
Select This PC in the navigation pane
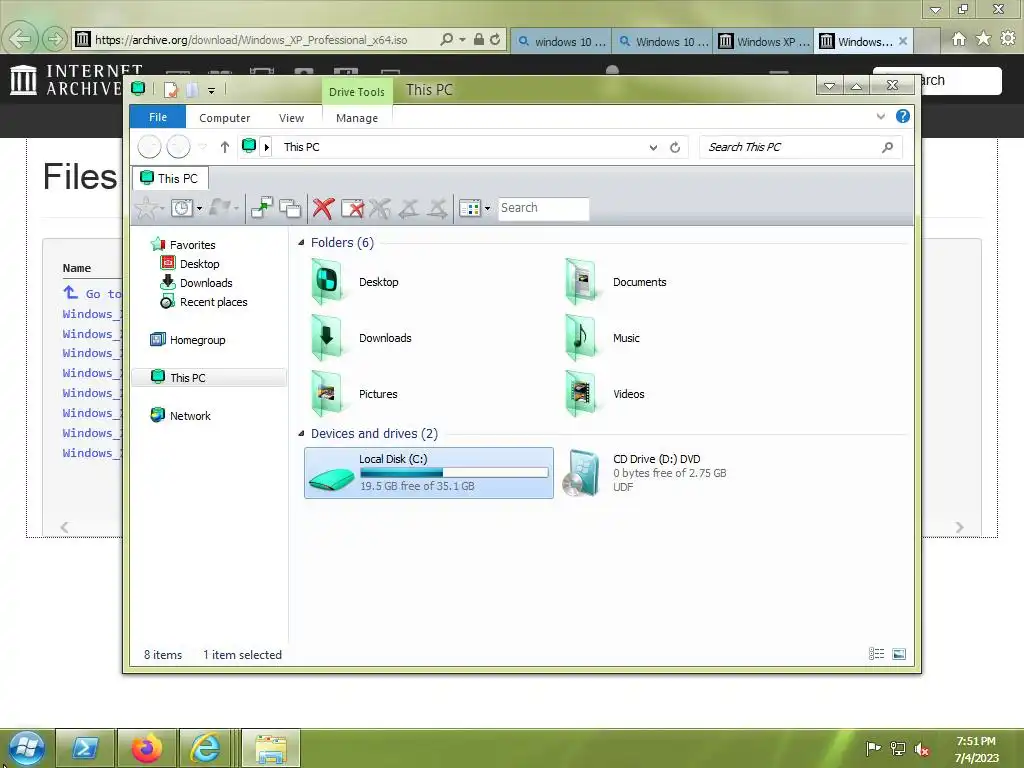209,377
